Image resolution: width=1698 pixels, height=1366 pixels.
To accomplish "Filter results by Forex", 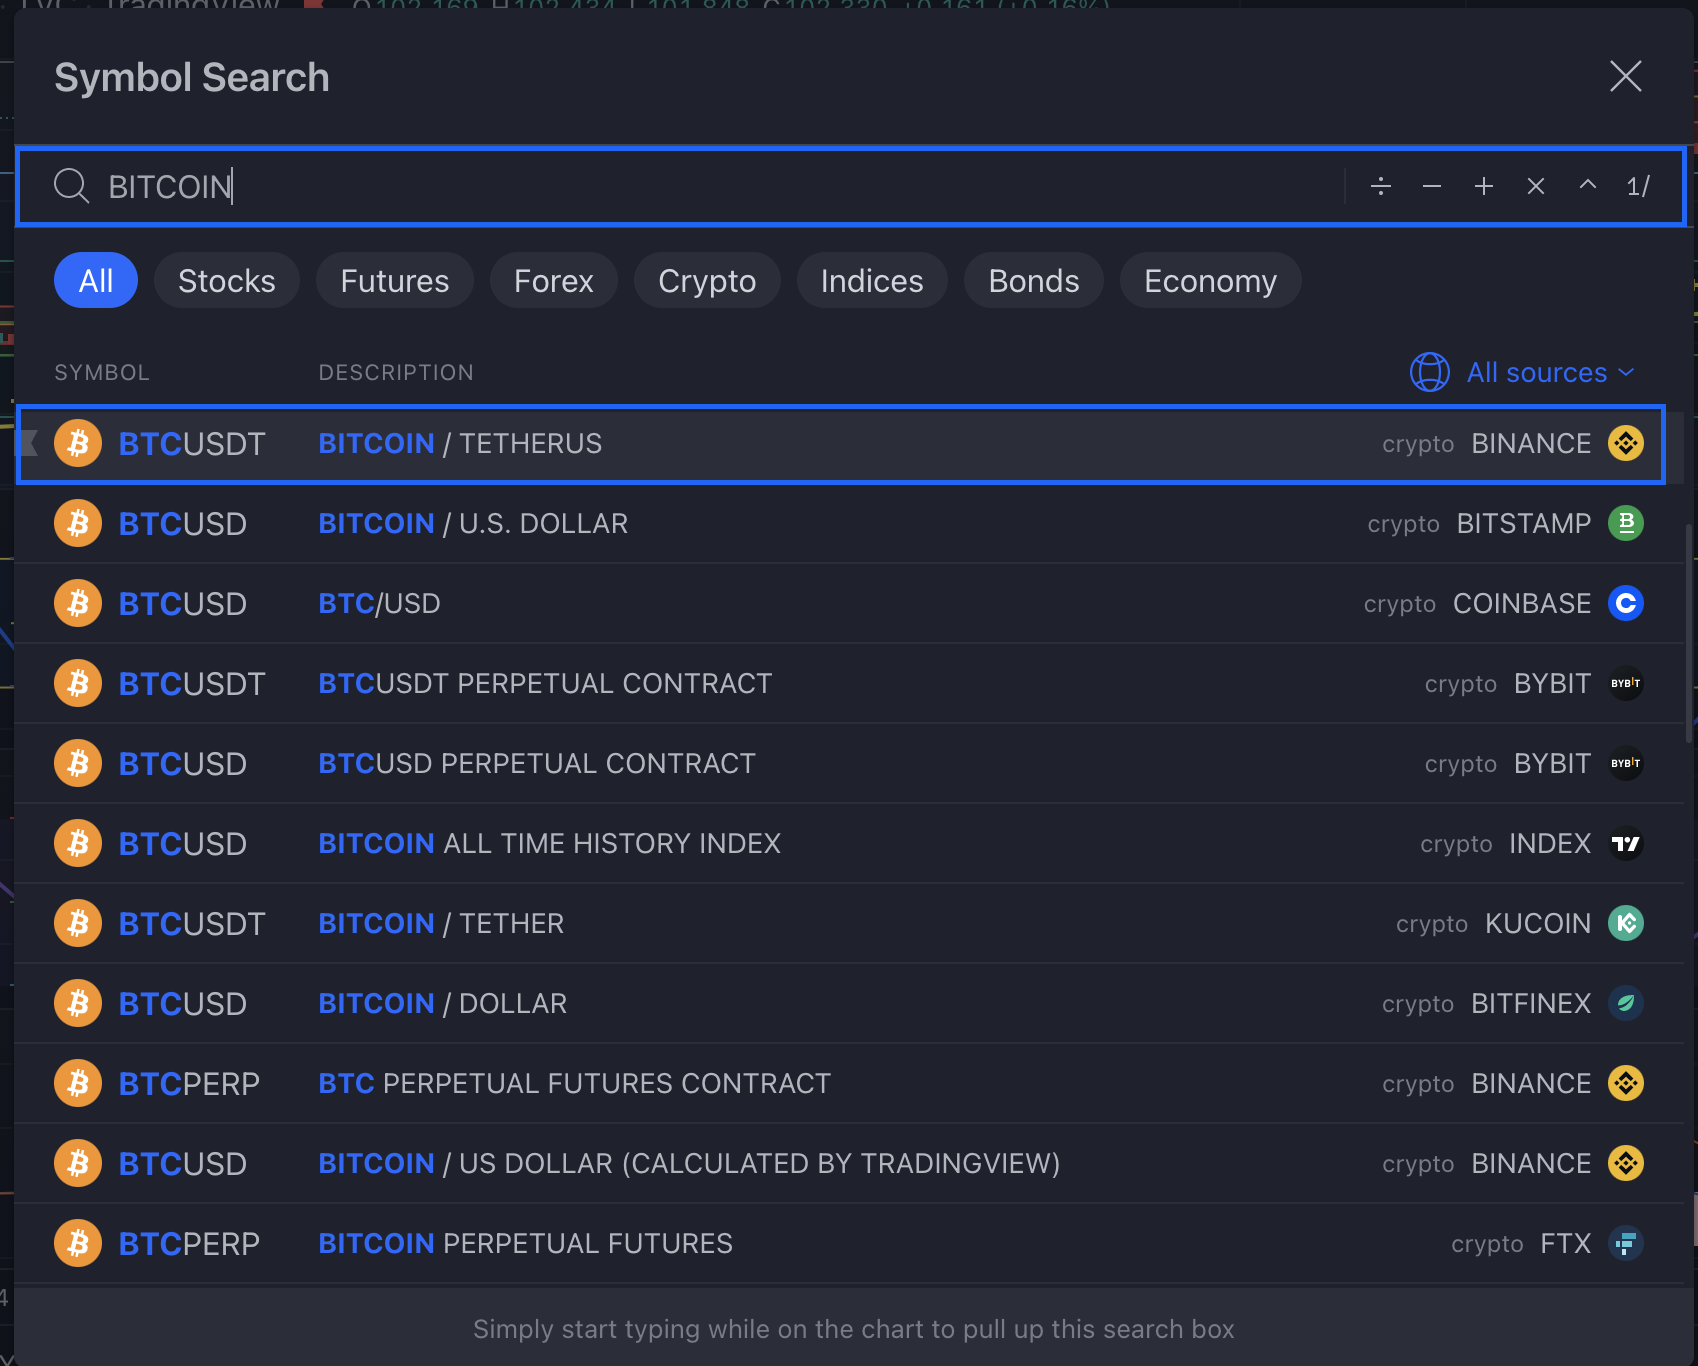I will click(x=554, y=281).
